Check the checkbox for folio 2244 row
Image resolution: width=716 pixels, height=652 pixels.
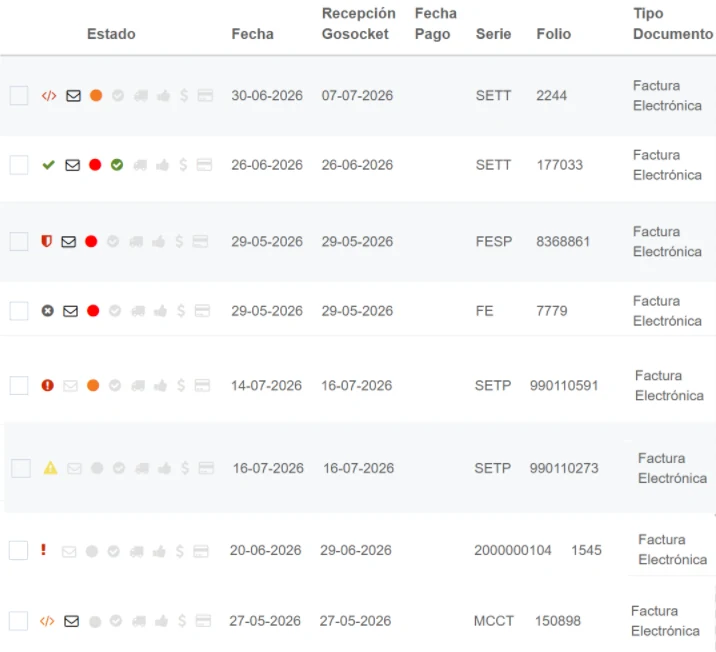19,95
